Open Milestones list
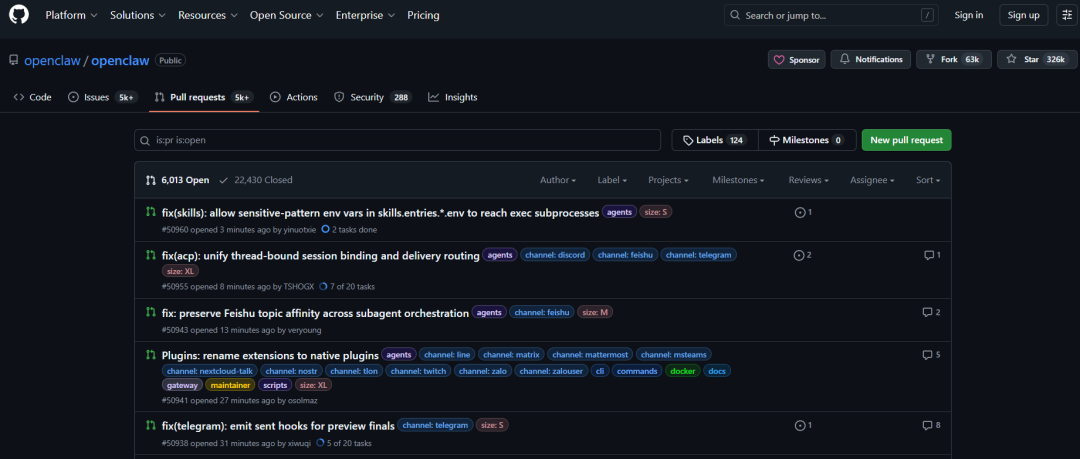Image resolution: width=1080 pixels, height=459 pixels. pos(806,140)
